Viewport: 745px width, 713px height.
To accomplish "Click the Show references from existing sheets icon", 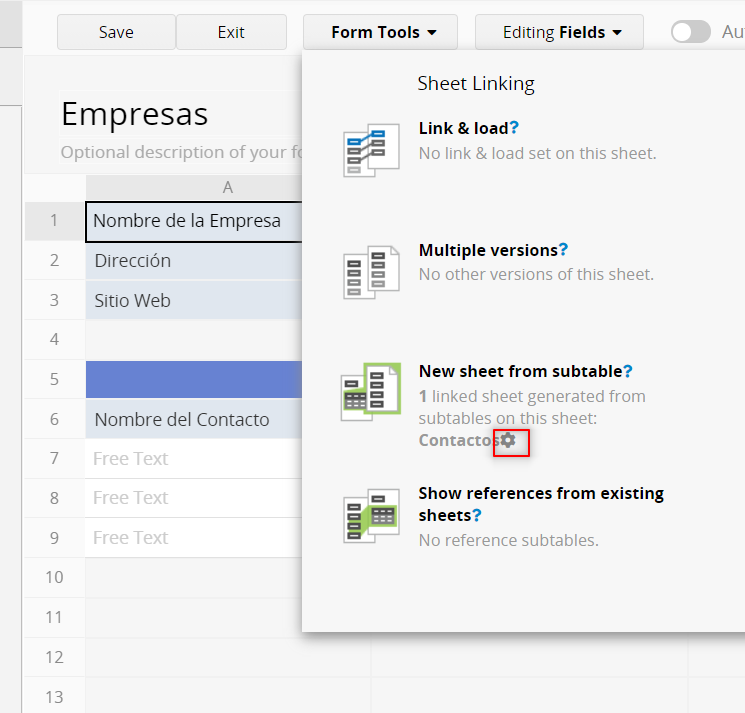I will 370,515.
